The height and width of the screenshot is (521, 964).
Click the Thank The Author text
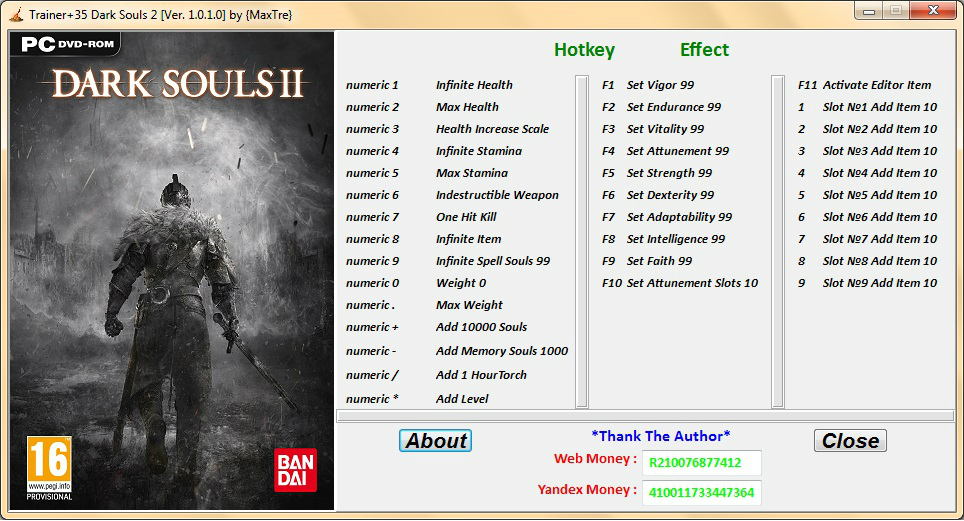[x=661, y=436]
